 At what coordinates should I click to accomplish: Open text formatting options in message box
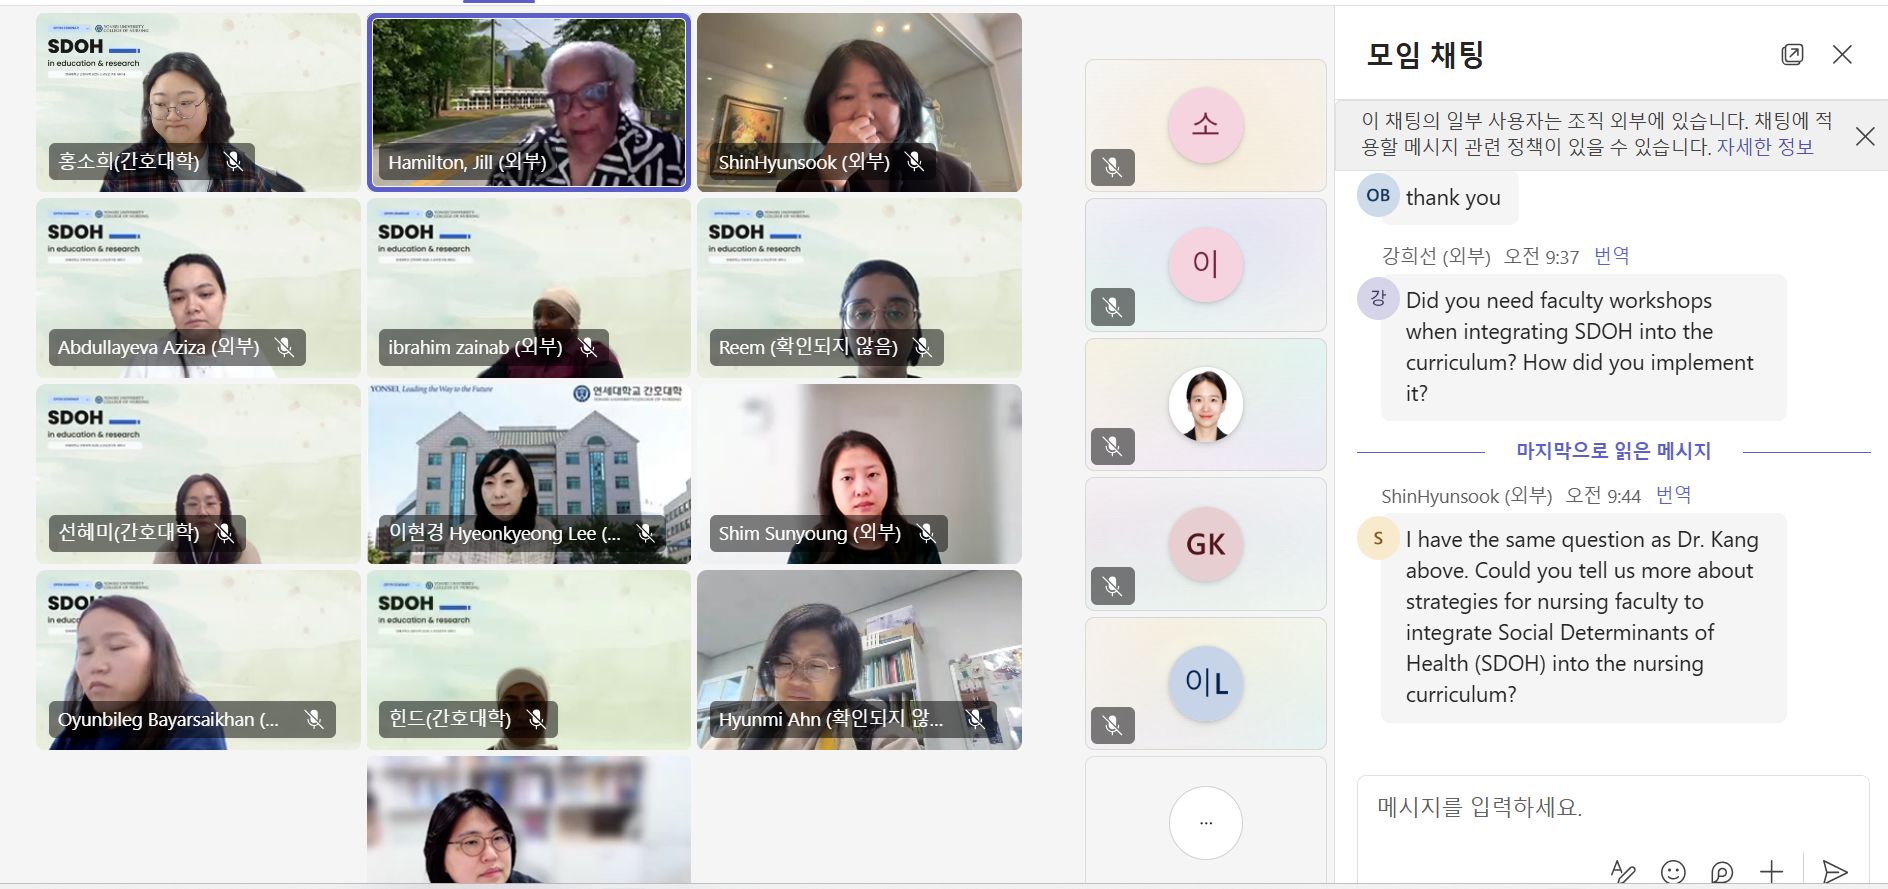pyautogui.click(x=1622, y=871)
